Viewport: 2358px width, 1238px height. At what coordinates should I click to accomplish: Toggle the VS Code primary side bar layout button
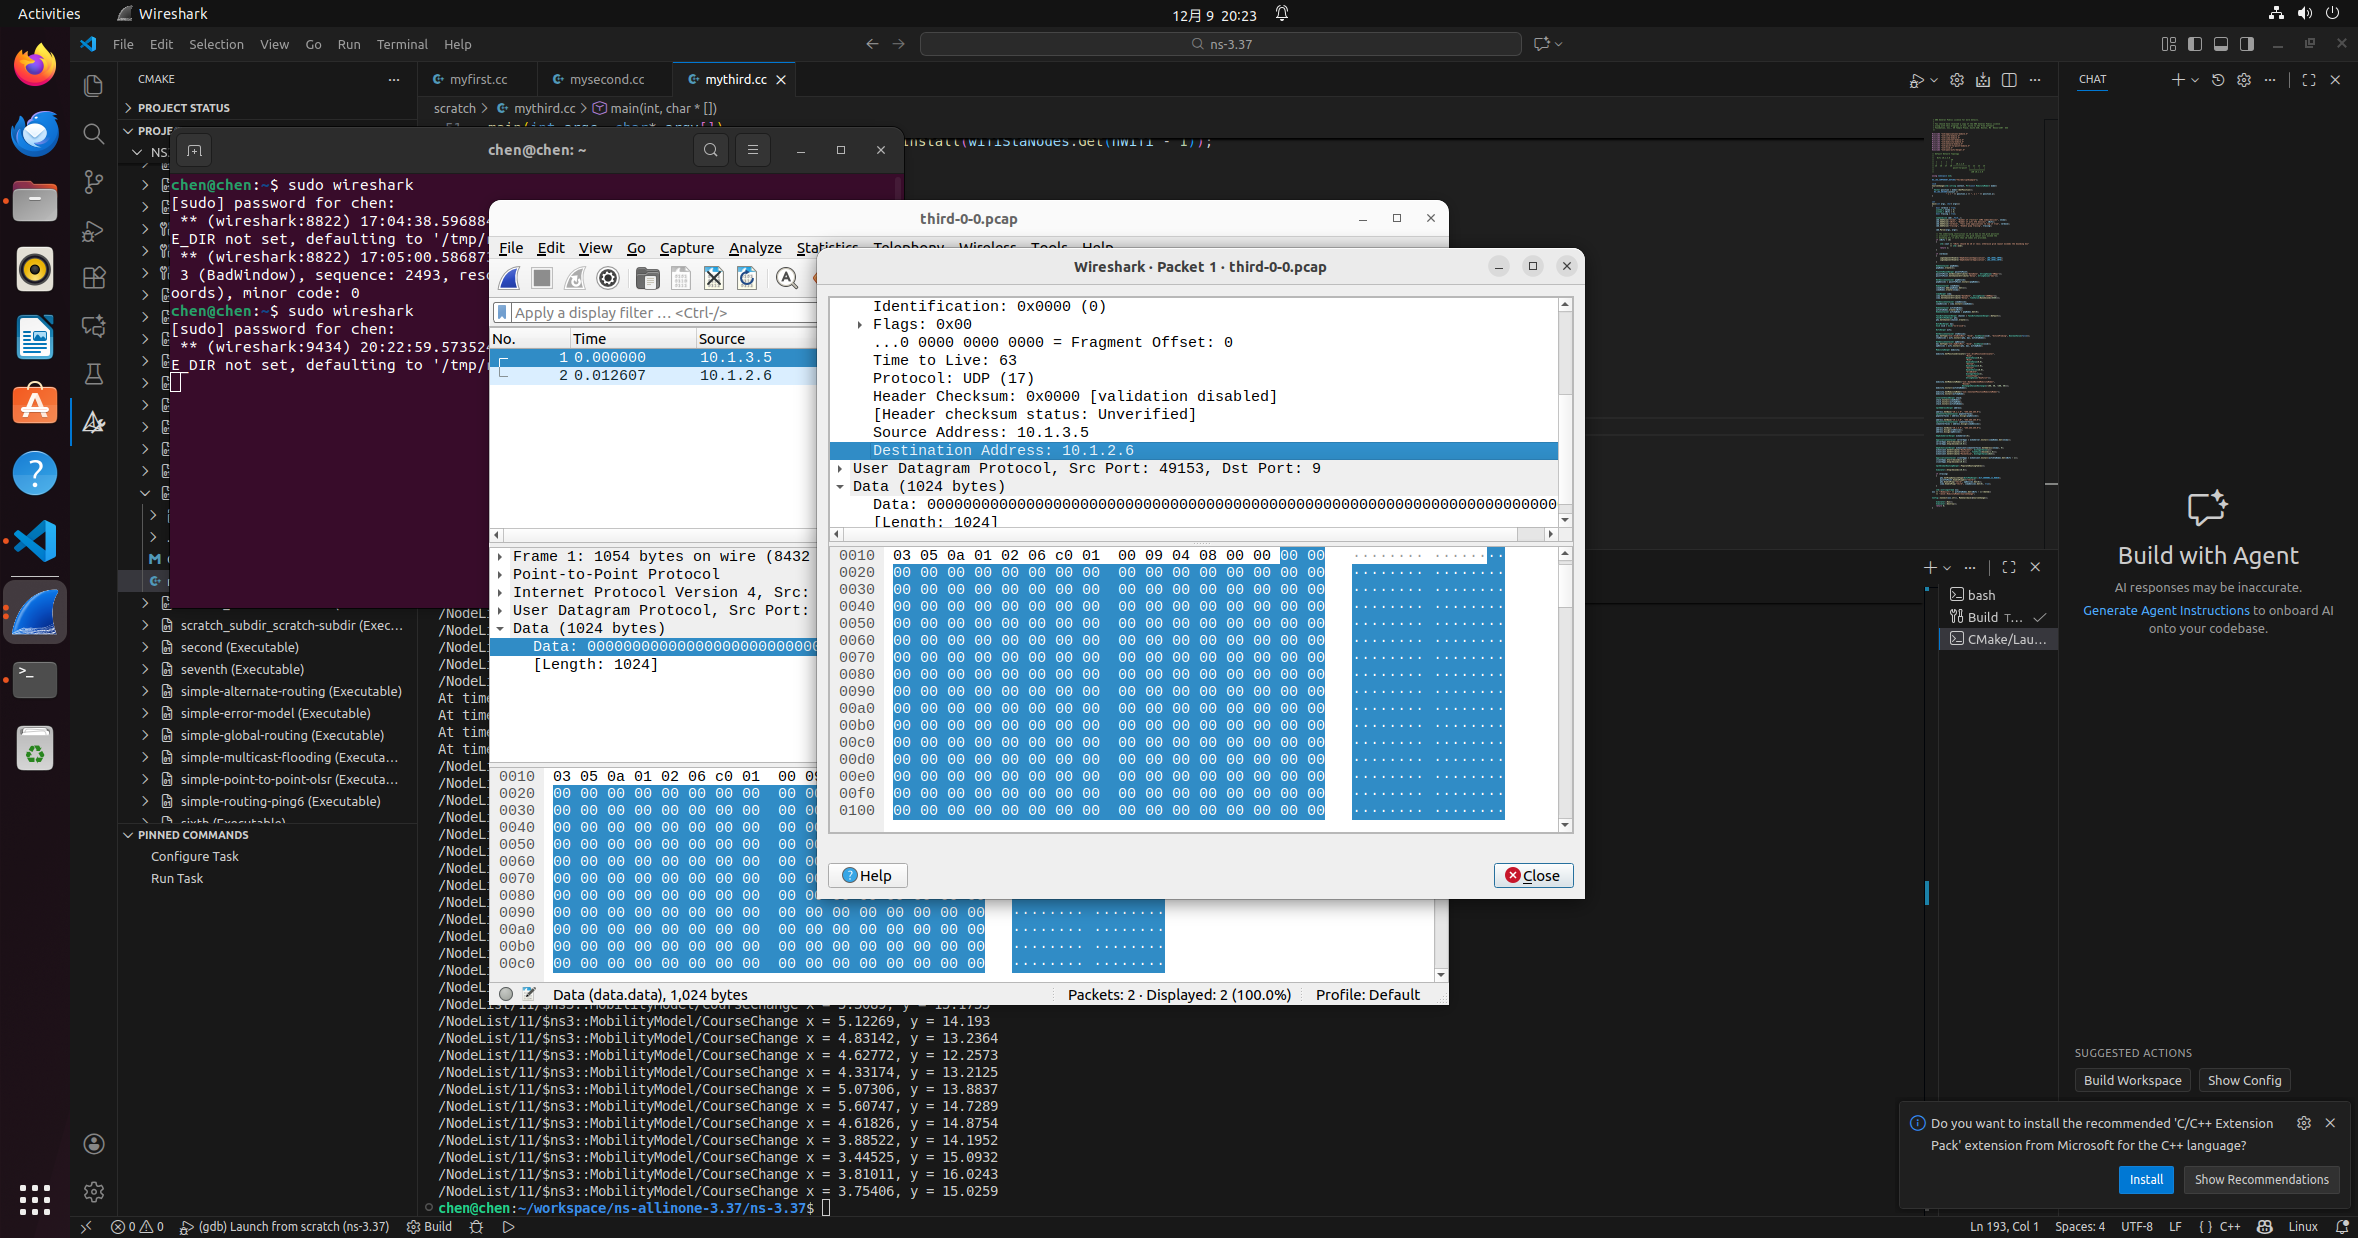tap(2194, 44)
